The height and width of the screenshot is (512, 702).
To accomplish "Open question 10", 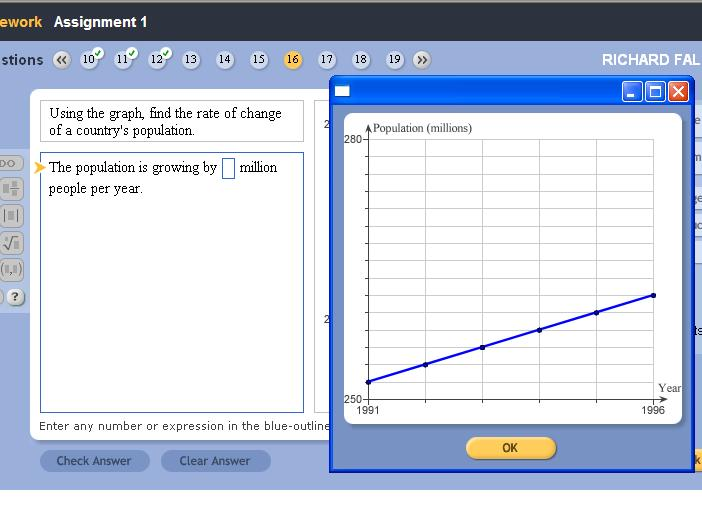I will tap(89, 60).
